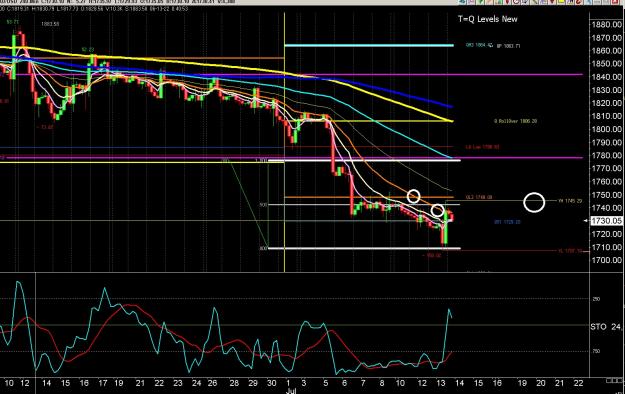Click the 'STO 24' stochastic indicator label
This screenshot has width=625, height=394.
pos(605,327)
